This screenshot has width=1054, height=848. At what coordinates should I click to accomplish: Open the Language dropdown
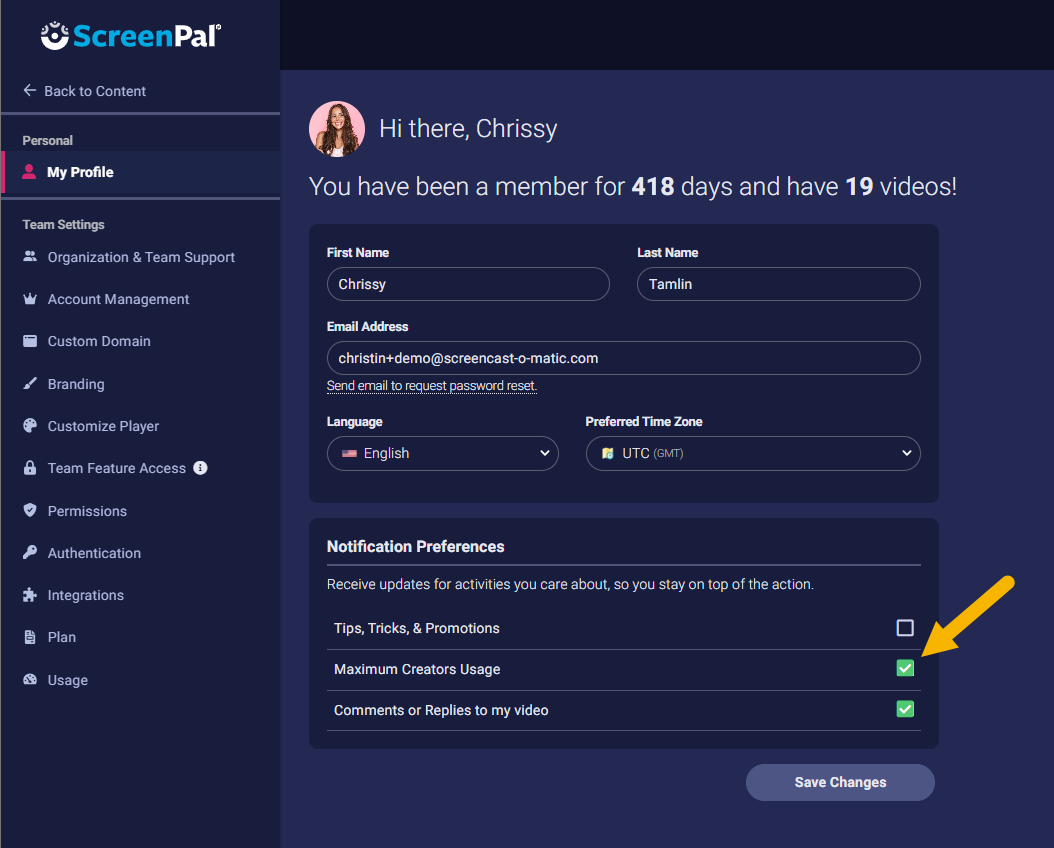click(x=442, y=453)
